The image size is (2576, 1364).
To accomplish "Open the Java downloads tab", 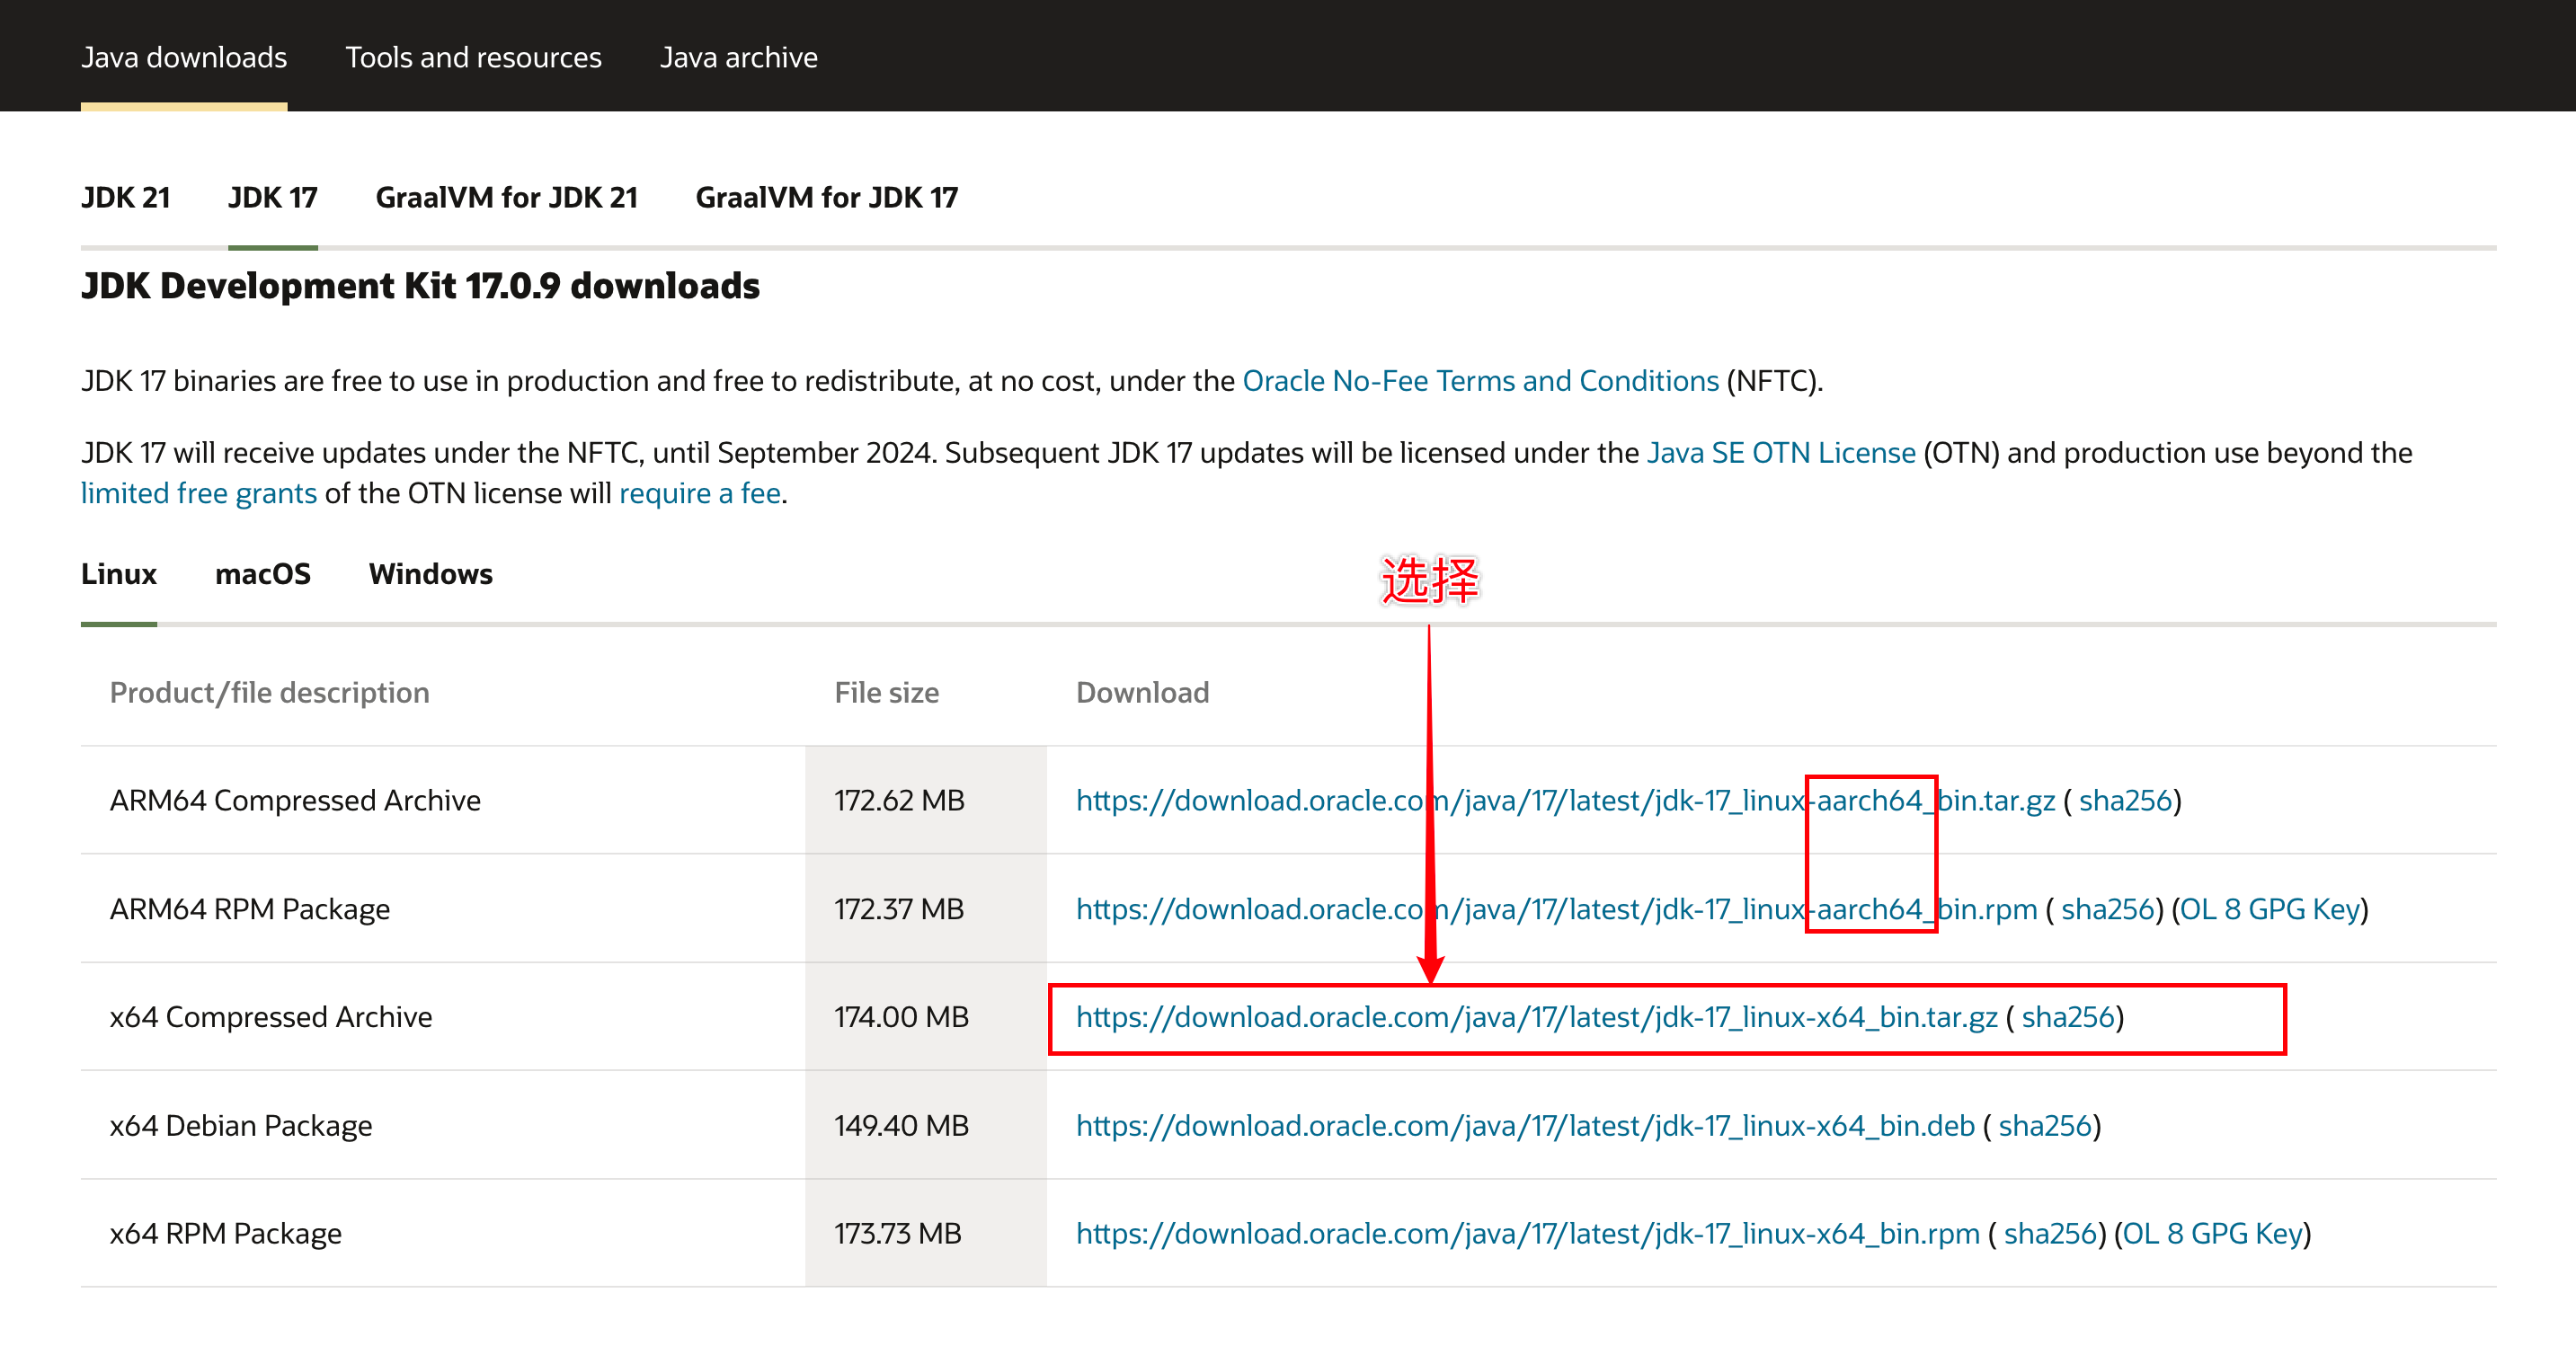I will click(x=184, y=57).
